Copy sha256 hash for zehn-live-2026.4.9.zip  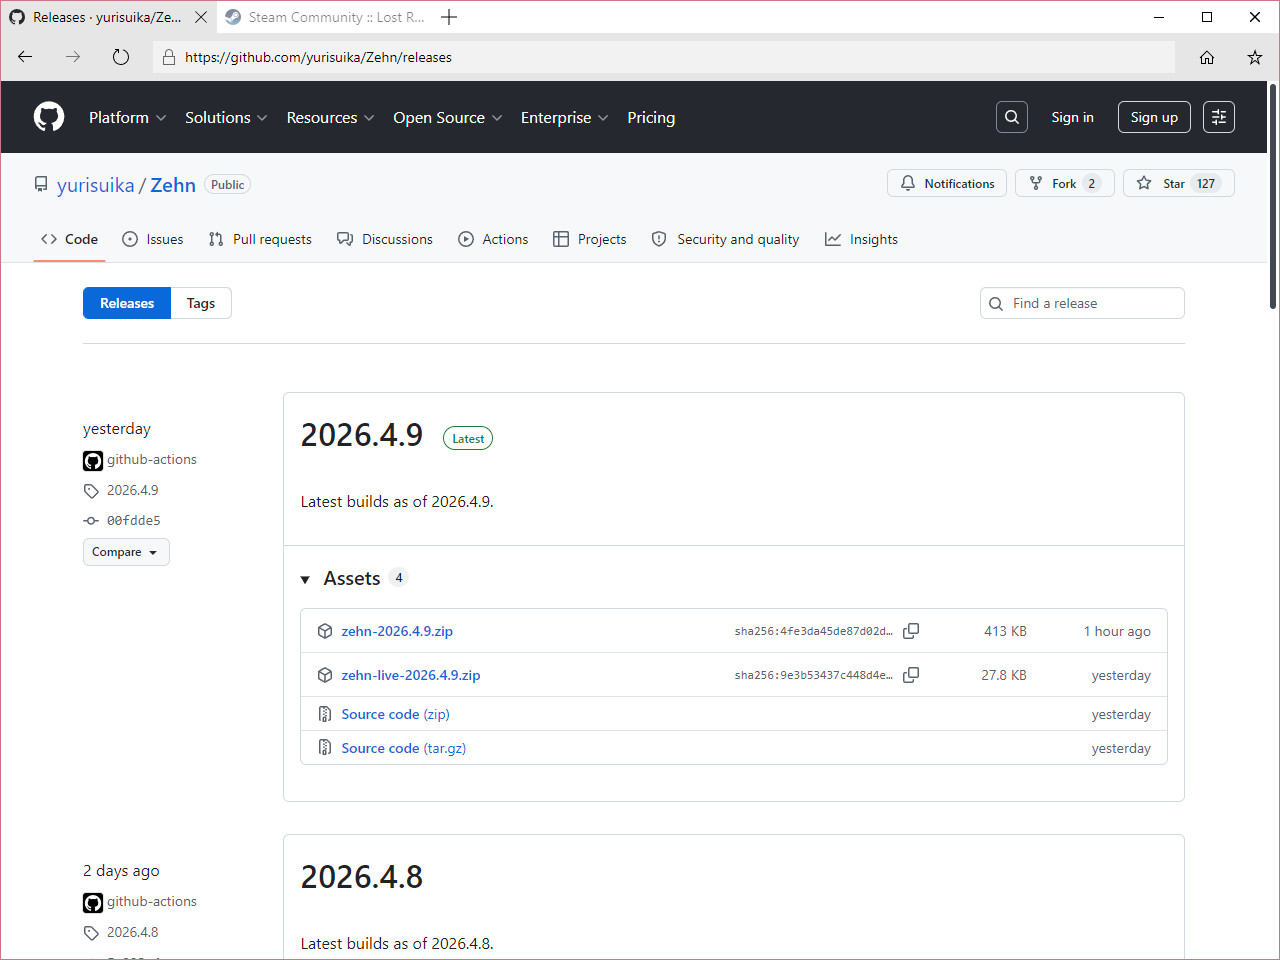(x=911, y=675)
